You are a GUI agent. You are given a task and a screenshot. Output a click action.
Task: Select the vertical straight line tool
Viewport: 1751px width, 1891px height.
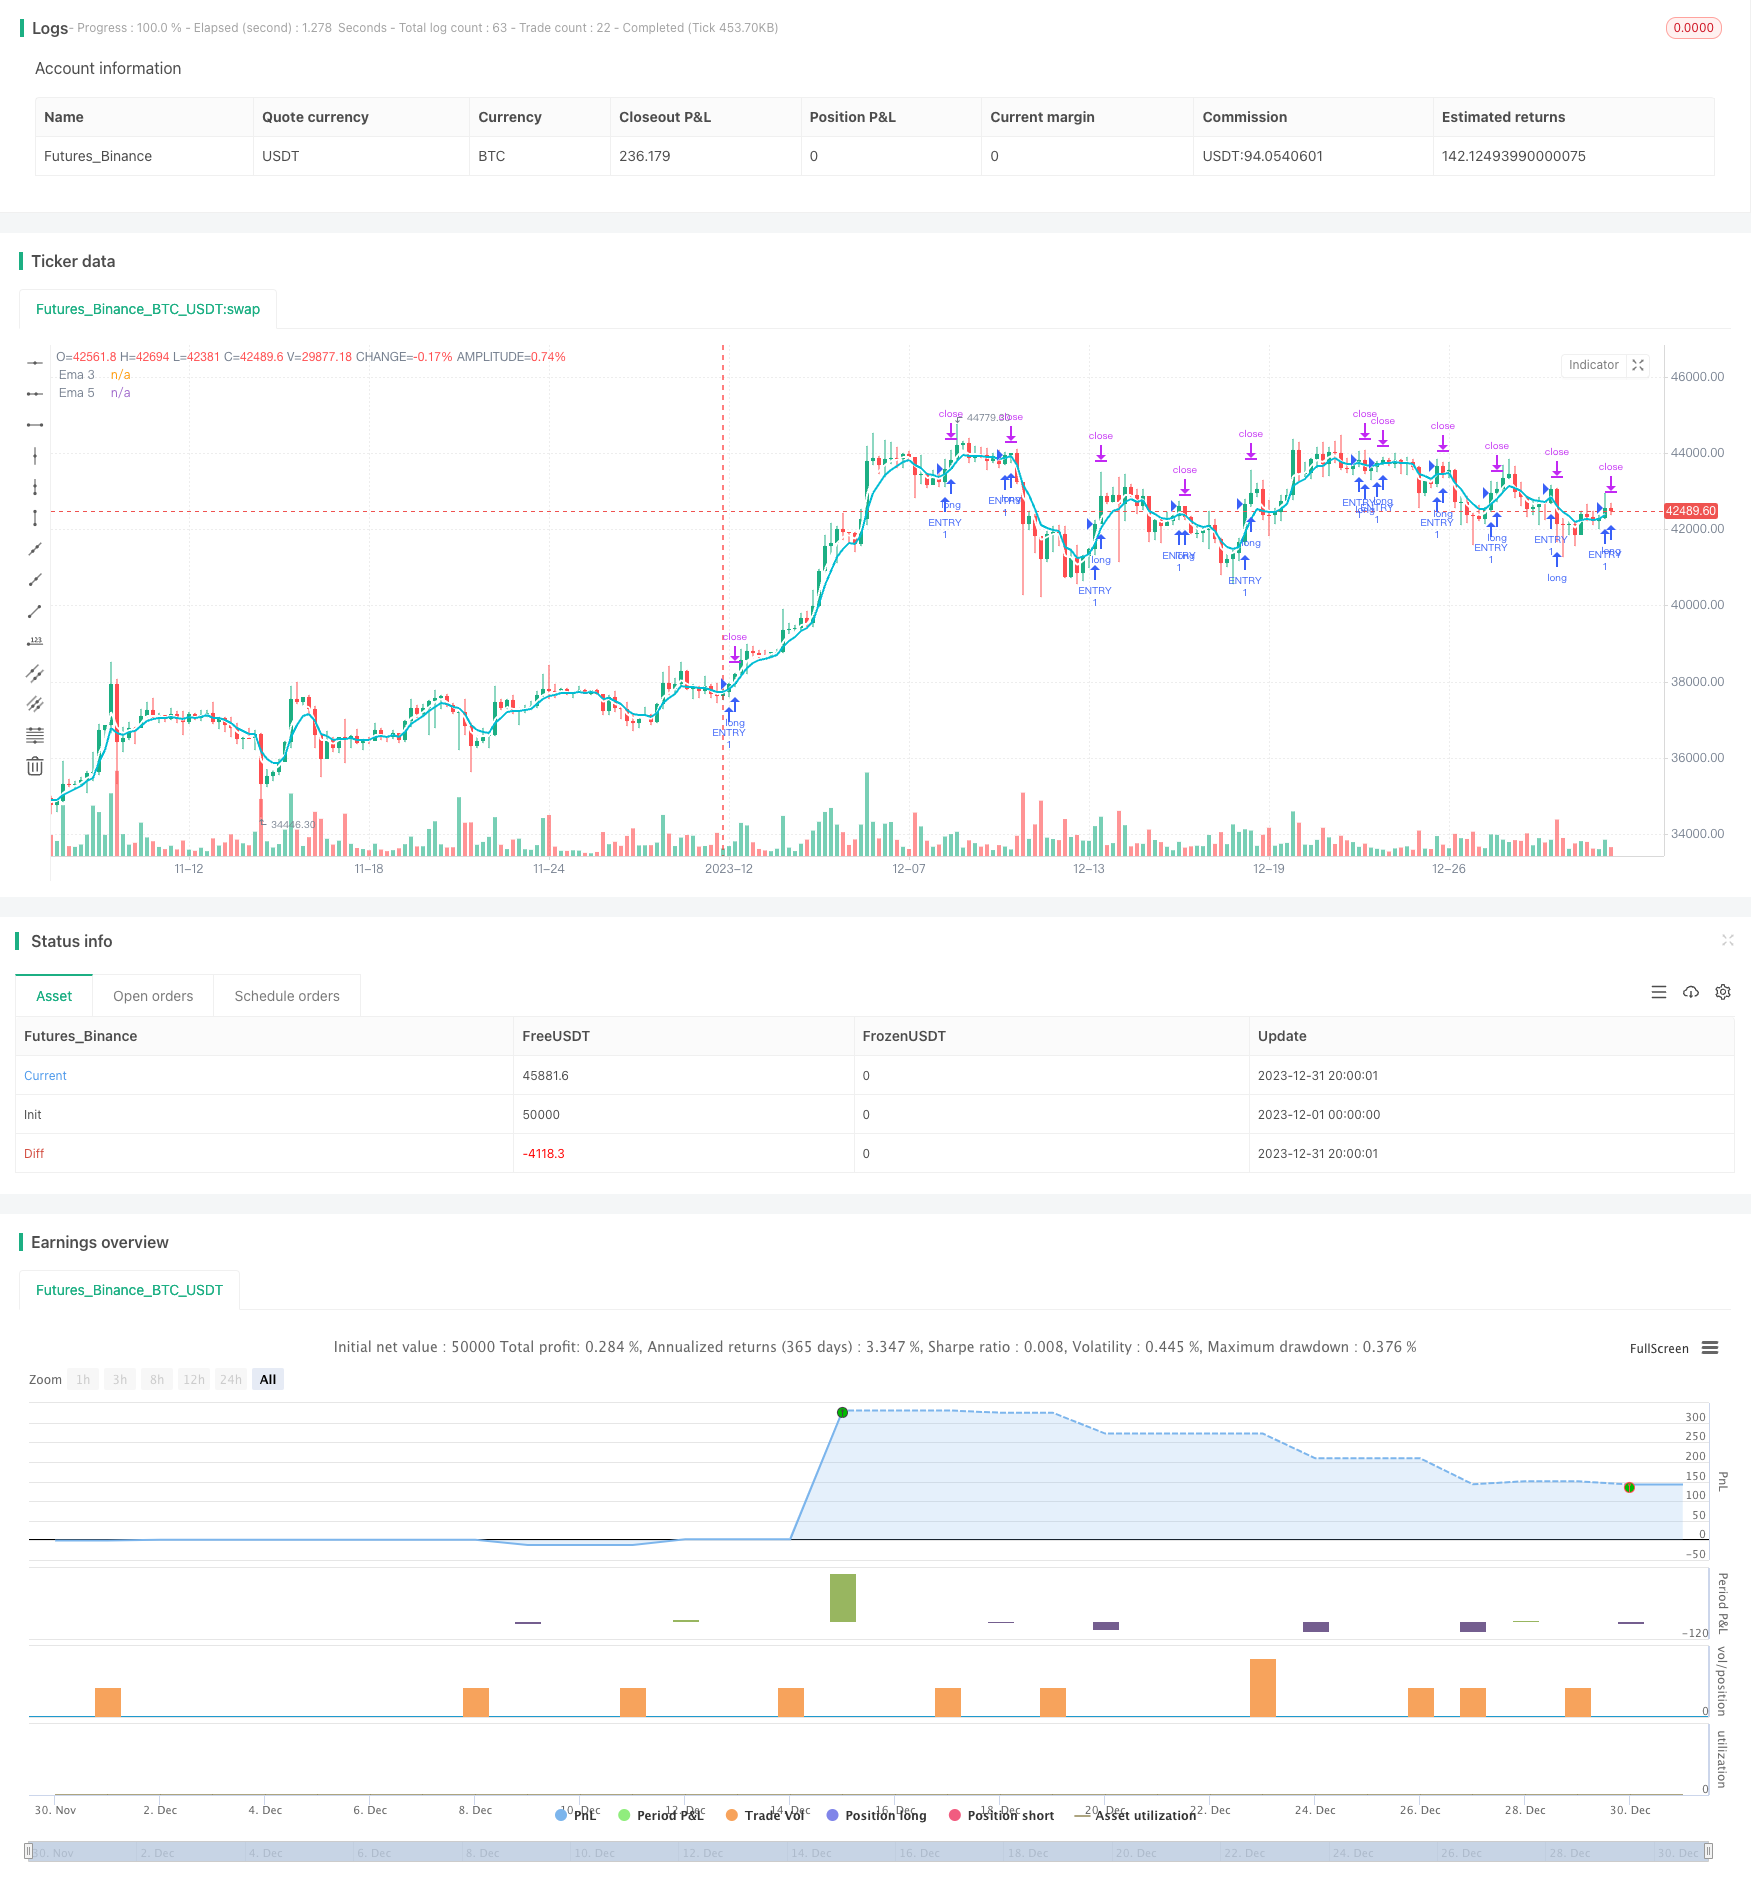tap(35, 456)
